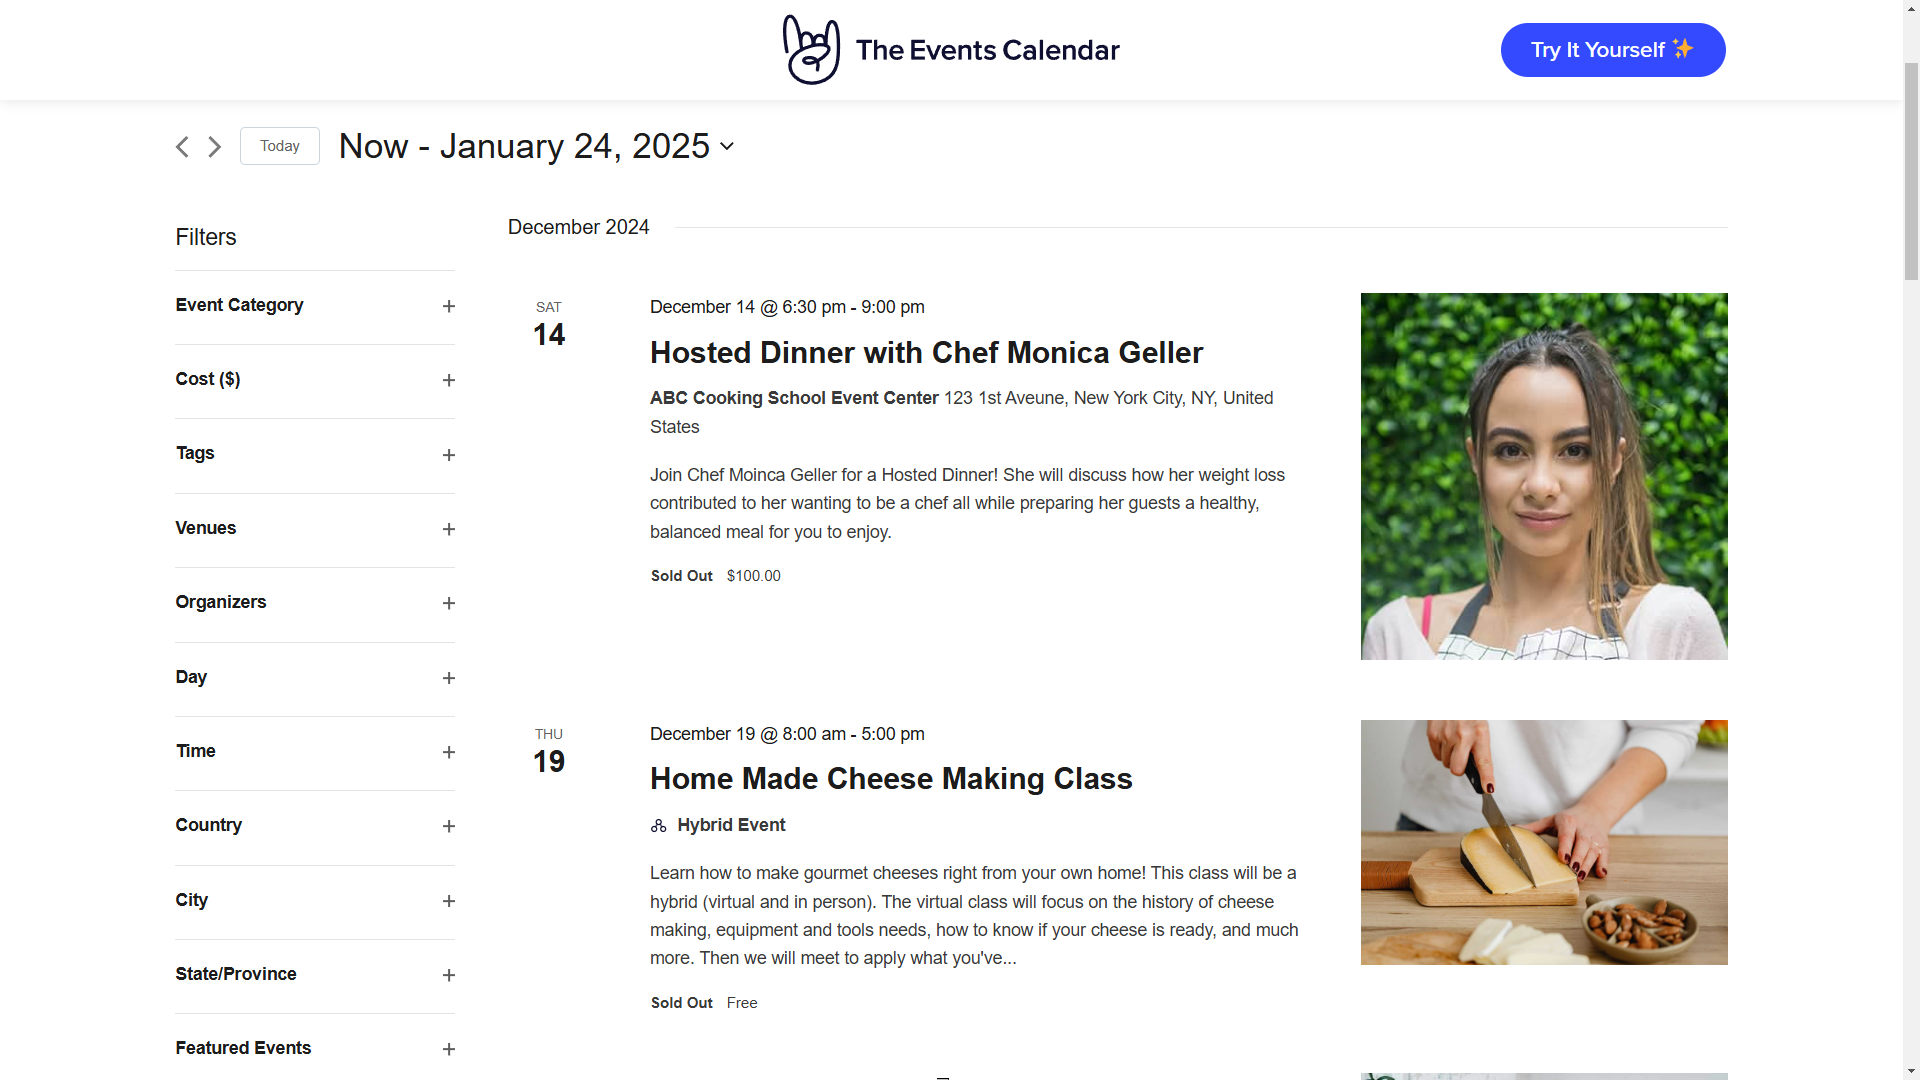The image size is (1920, 1080).
Task: Click the plus icon next to Tags
Action: (x=449, y=456)
